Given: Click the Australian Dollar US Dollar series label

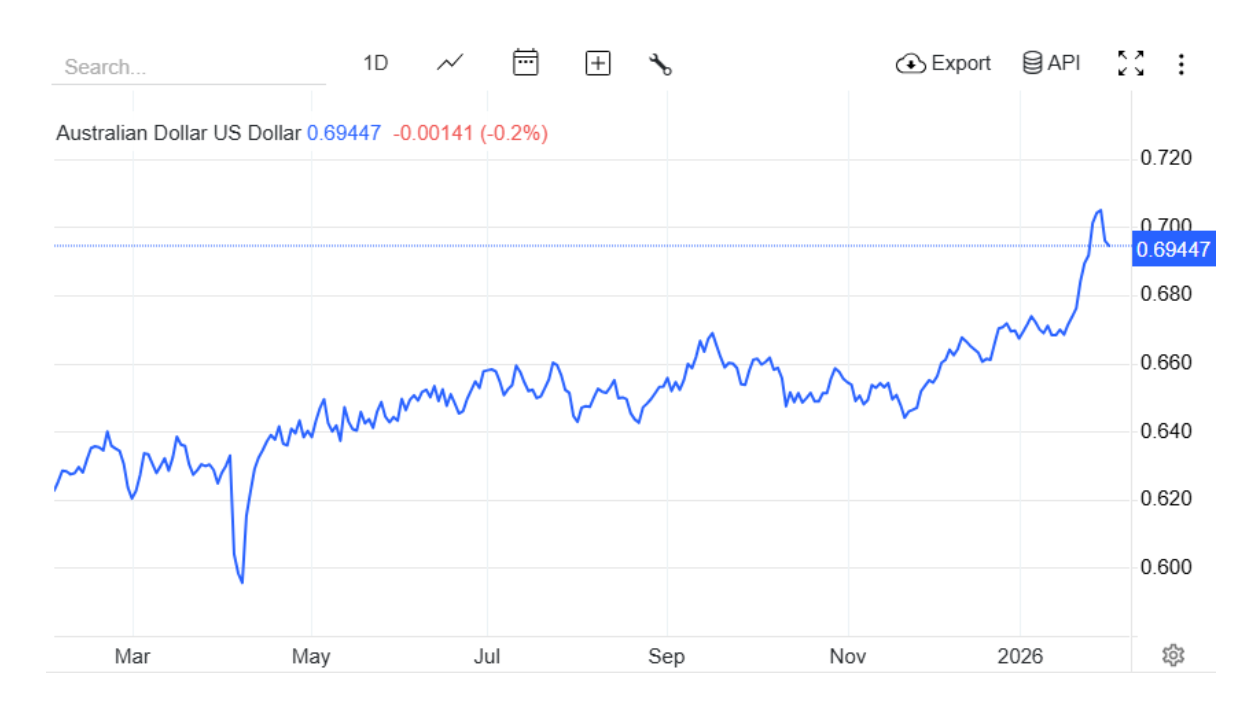Looking at the screenshot, I should (178, 133).
